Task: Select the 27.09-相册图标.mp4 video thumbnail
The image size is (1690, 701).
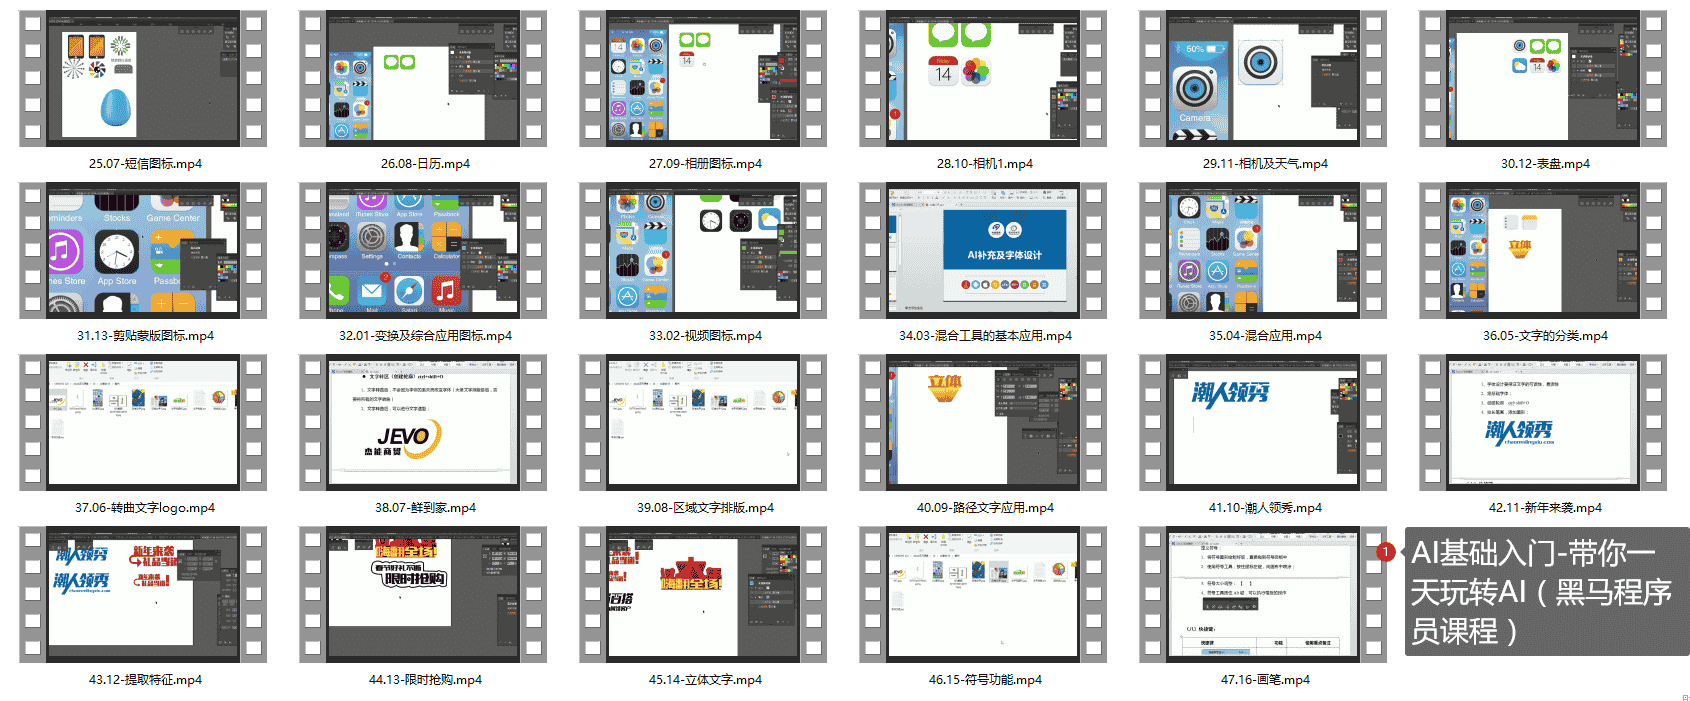Action: [x=703, y=79]
